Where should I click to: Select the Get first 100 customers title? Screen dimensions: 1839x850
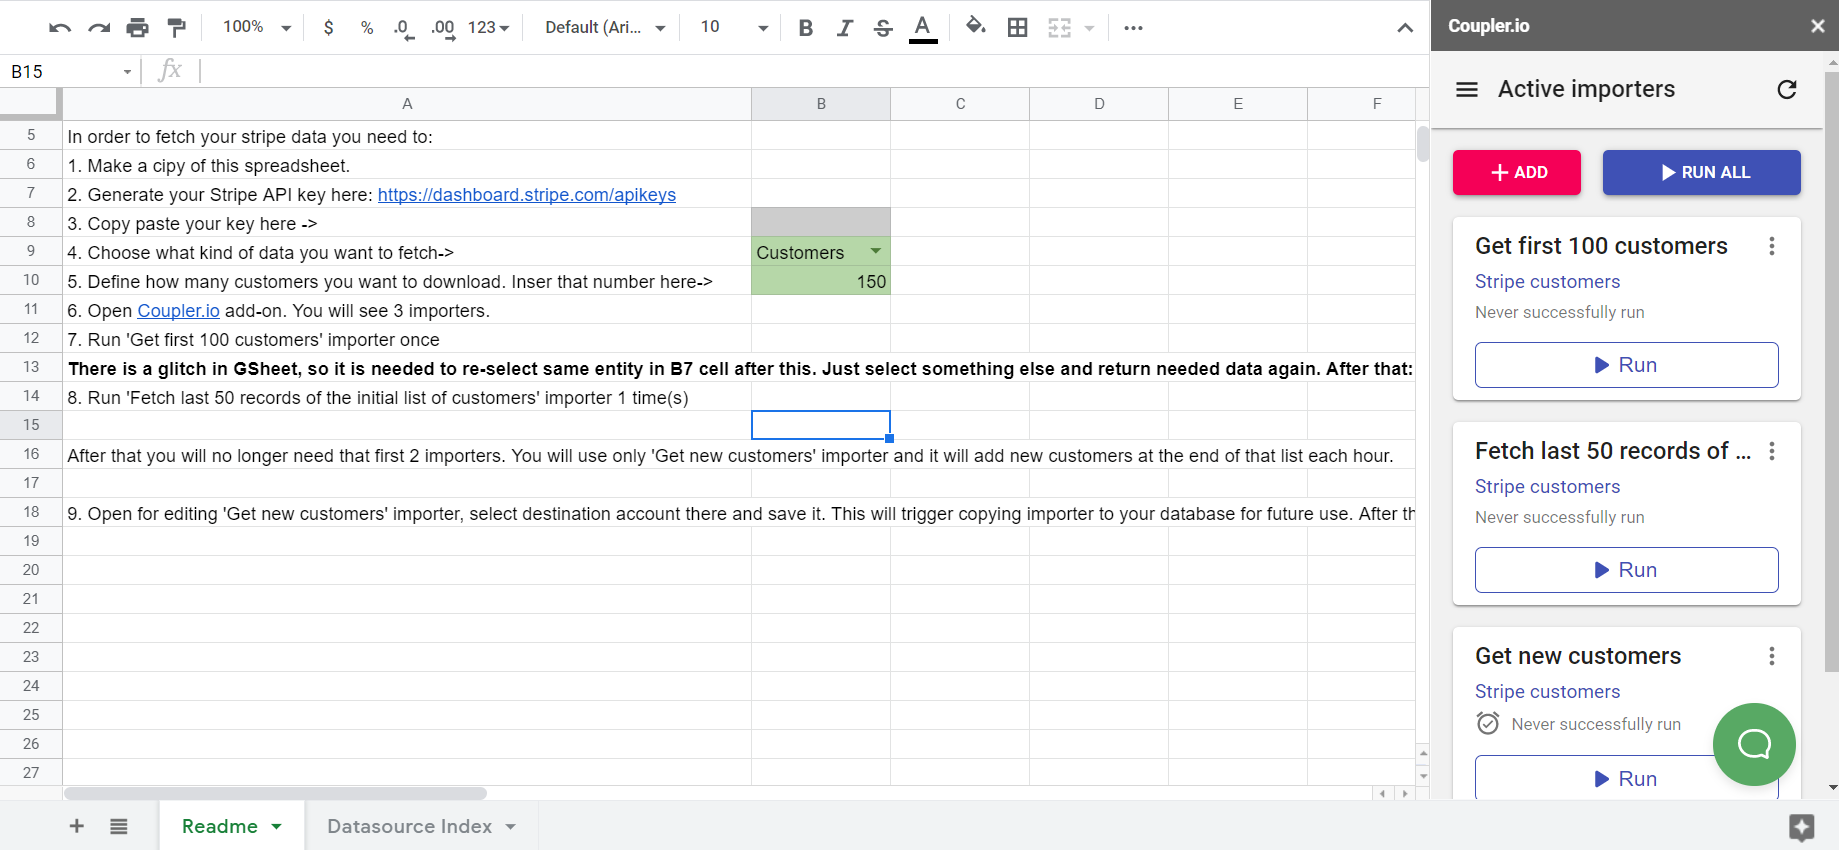1601,246
